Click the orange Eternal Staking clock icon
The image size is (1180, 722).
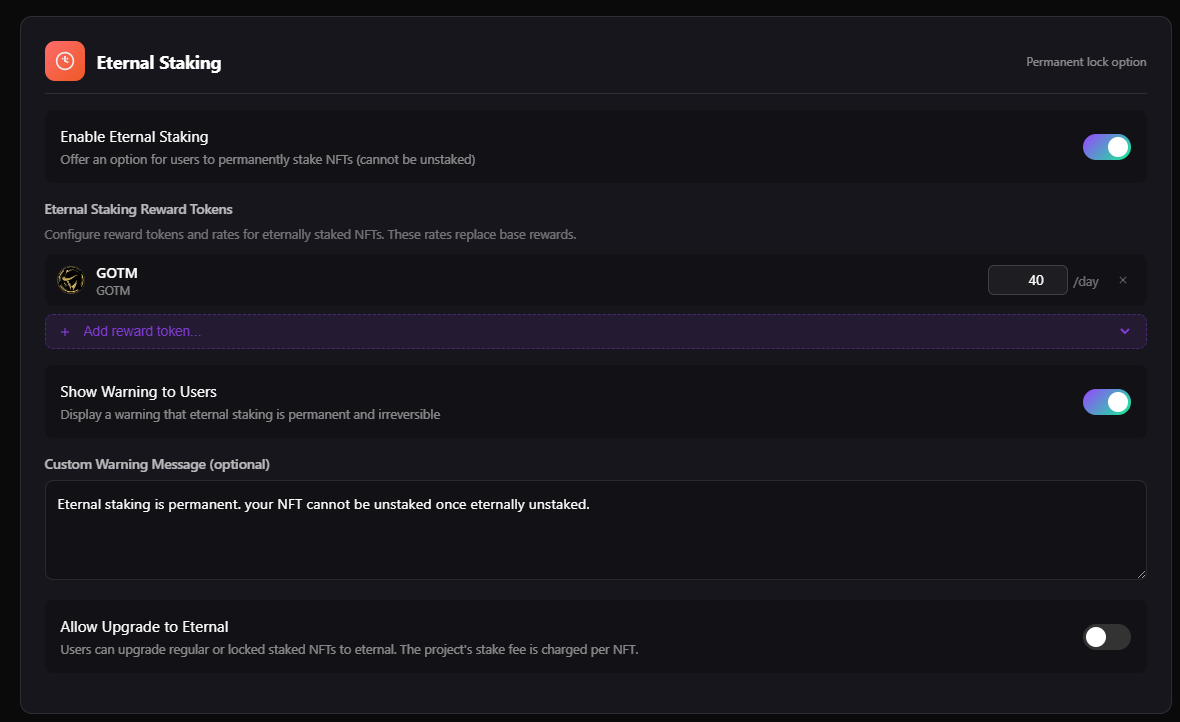coord(65,61)
